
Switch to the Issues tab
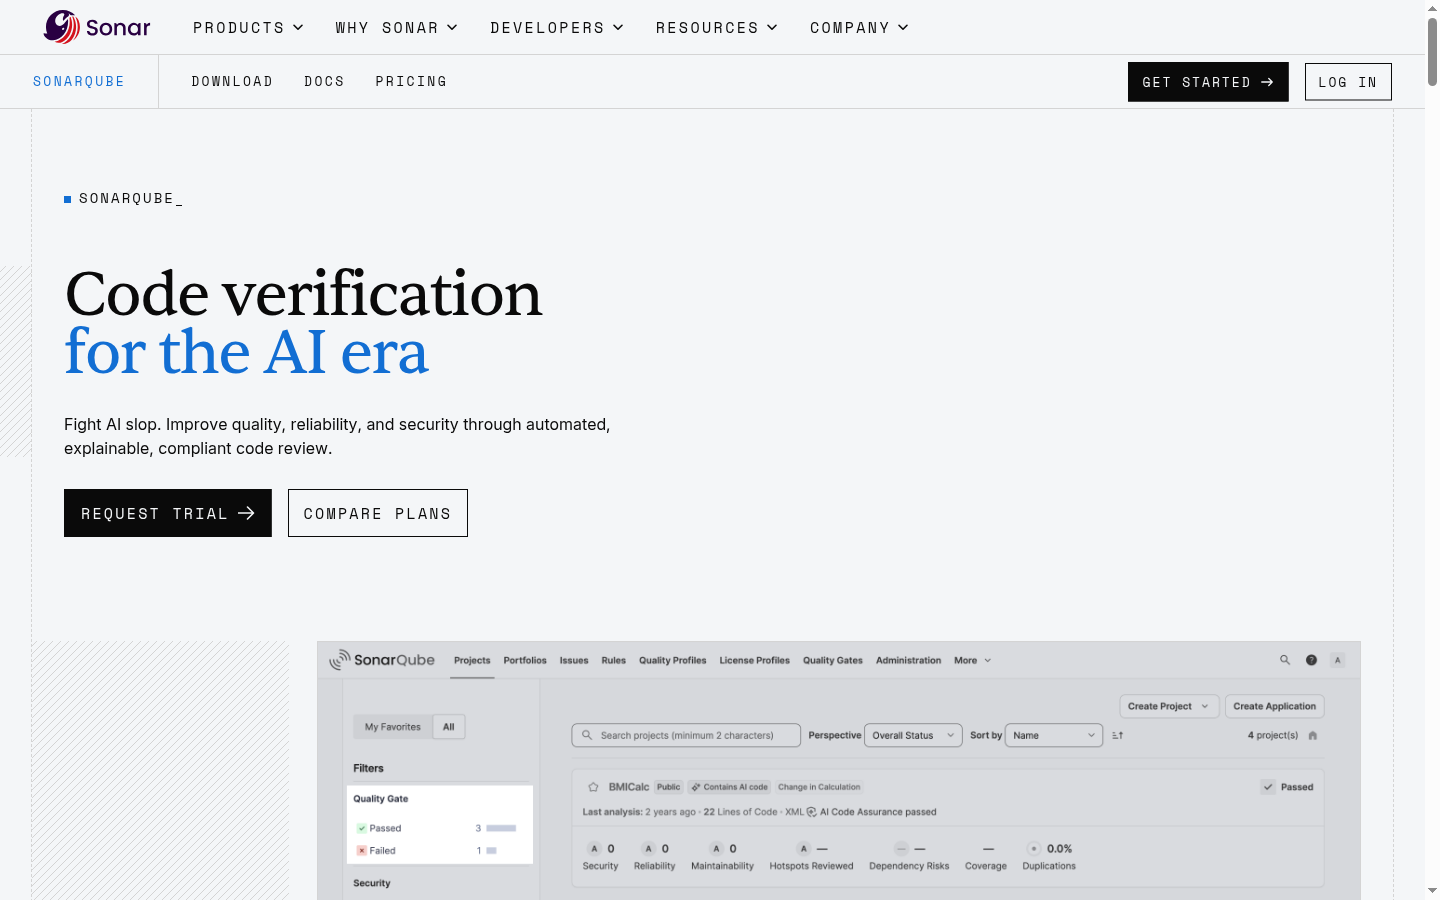coord(574,661)
